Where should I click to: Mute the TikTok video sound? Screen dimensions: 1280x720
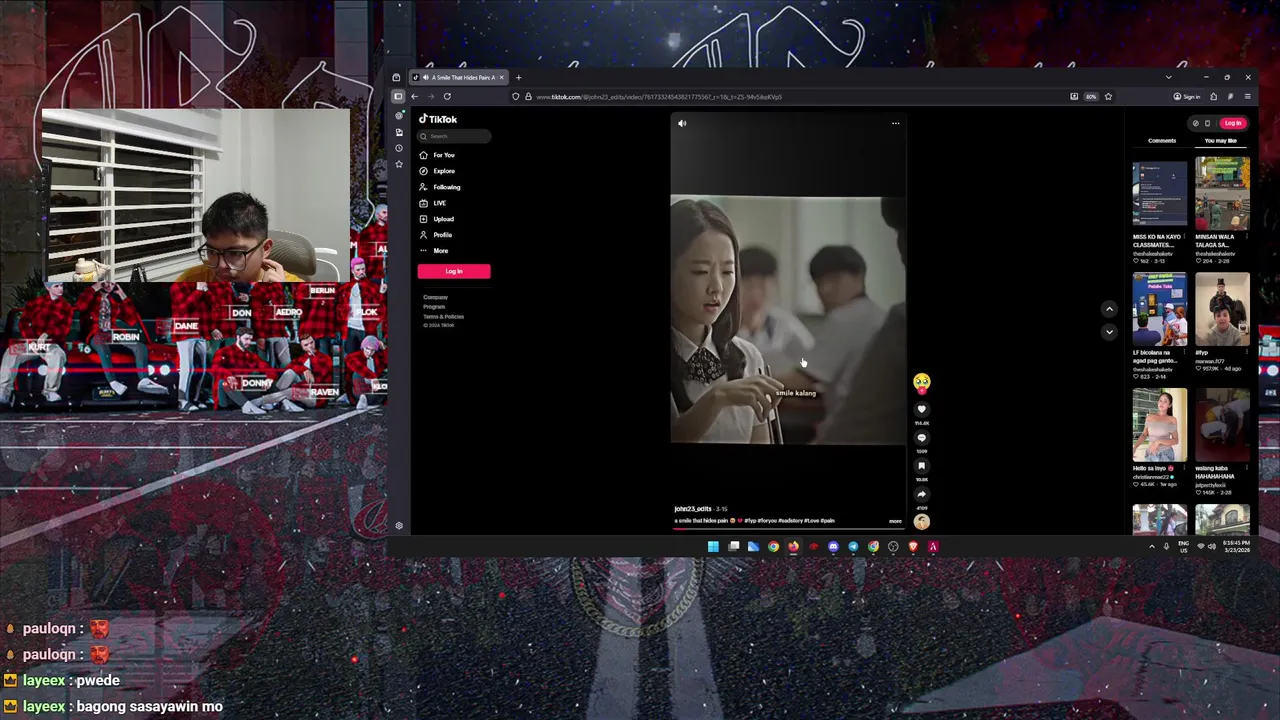(x=682, y=124)
